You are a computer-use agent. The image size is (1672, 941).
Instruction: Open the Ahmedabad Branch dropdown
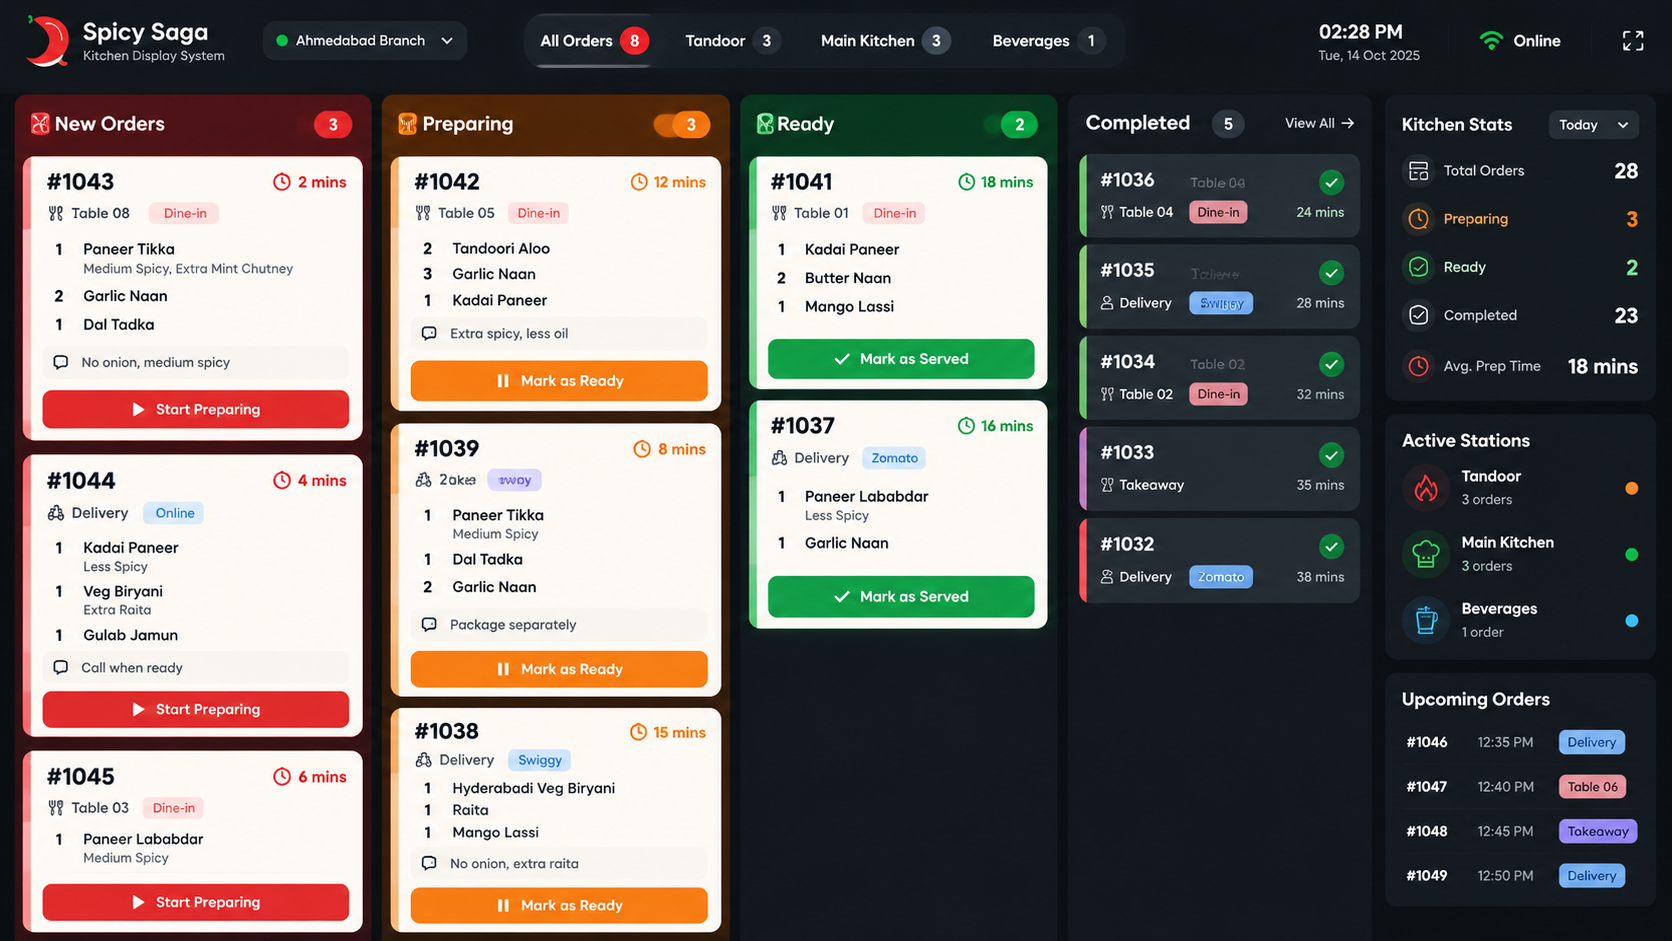pyautogui.click(x=365, y=41)
